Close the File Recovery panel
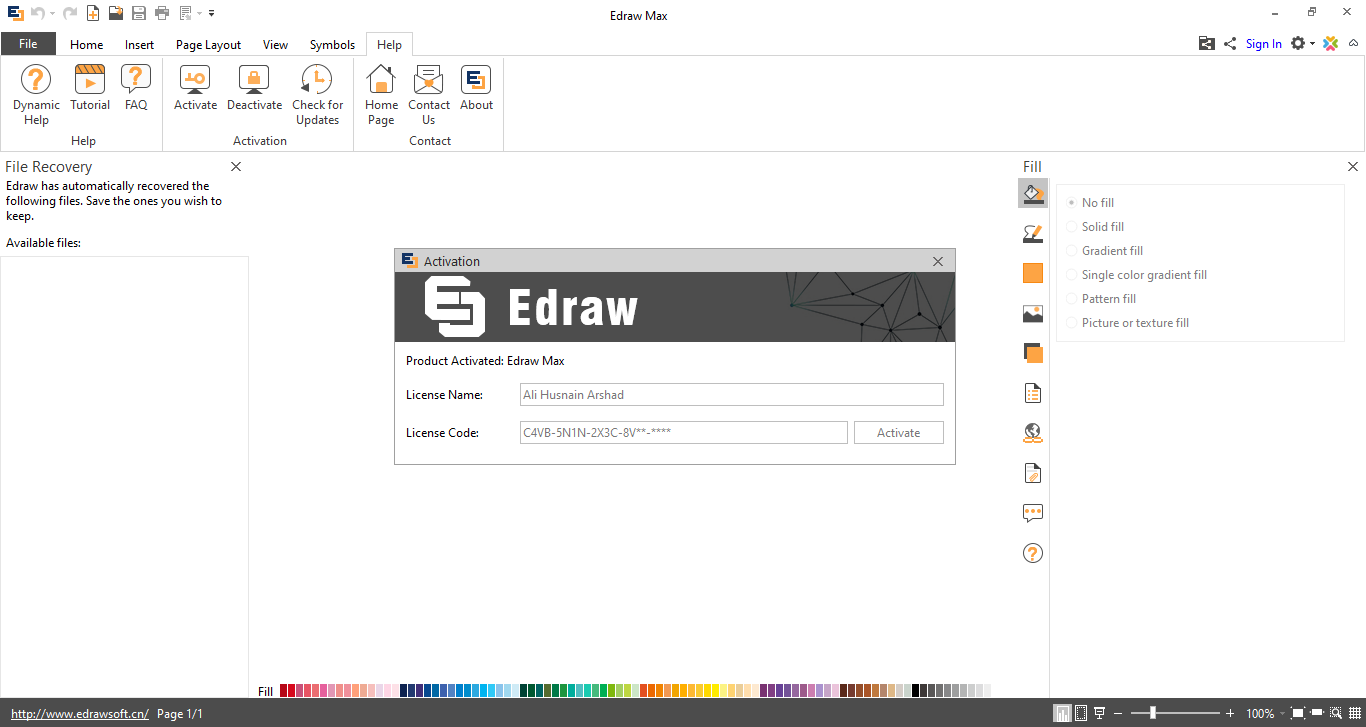The width and height of the screenshot is (1366, 727). (236, 167)
